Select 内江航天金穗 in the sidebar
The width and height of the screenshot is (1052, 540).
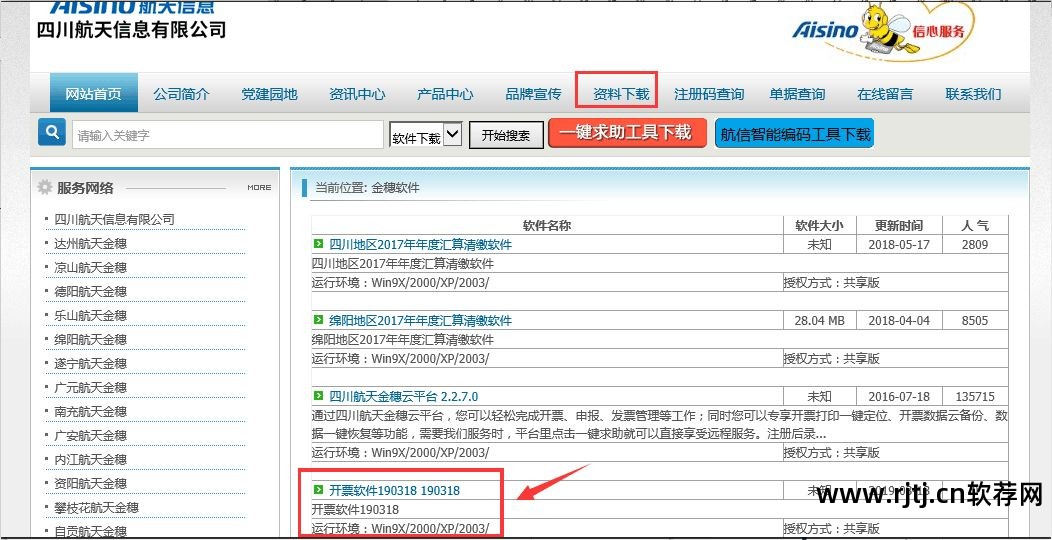91,460
